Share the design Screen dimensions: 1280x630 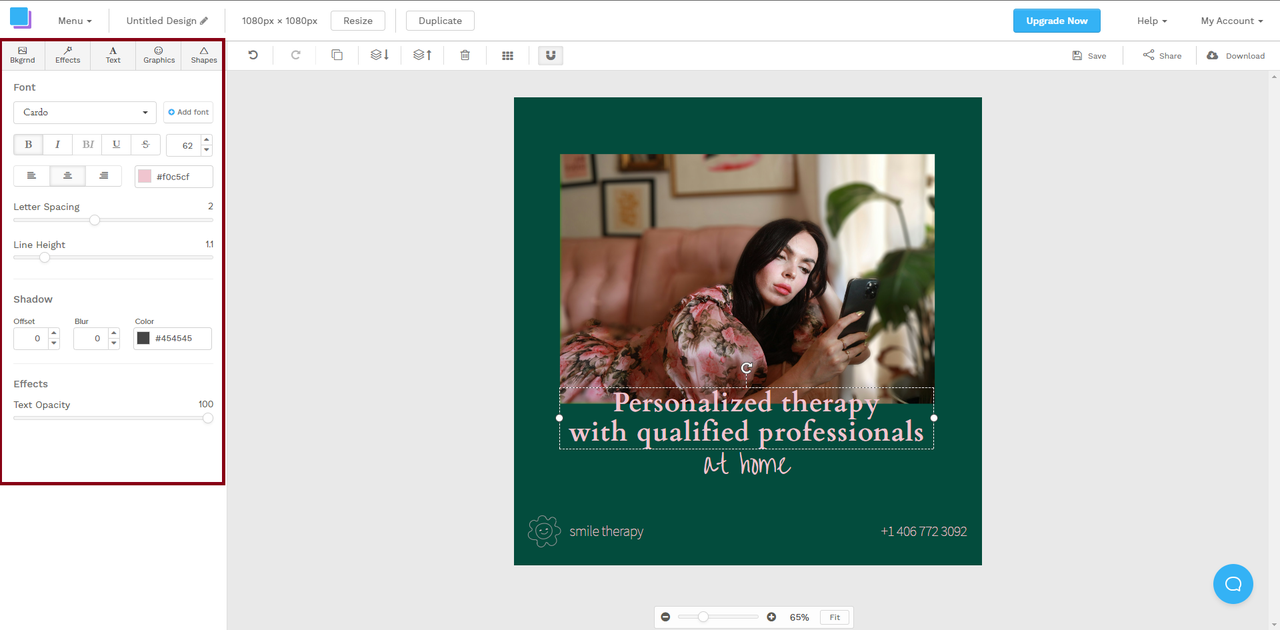tap(1162, 56)
